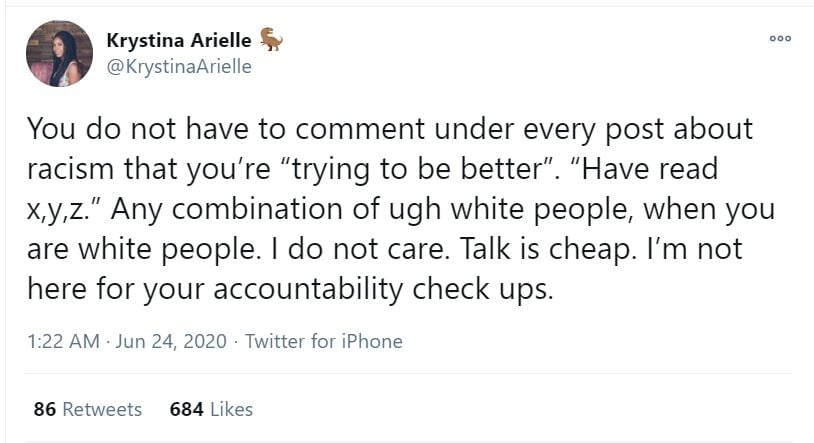Open the Likes list

point(231,409)
